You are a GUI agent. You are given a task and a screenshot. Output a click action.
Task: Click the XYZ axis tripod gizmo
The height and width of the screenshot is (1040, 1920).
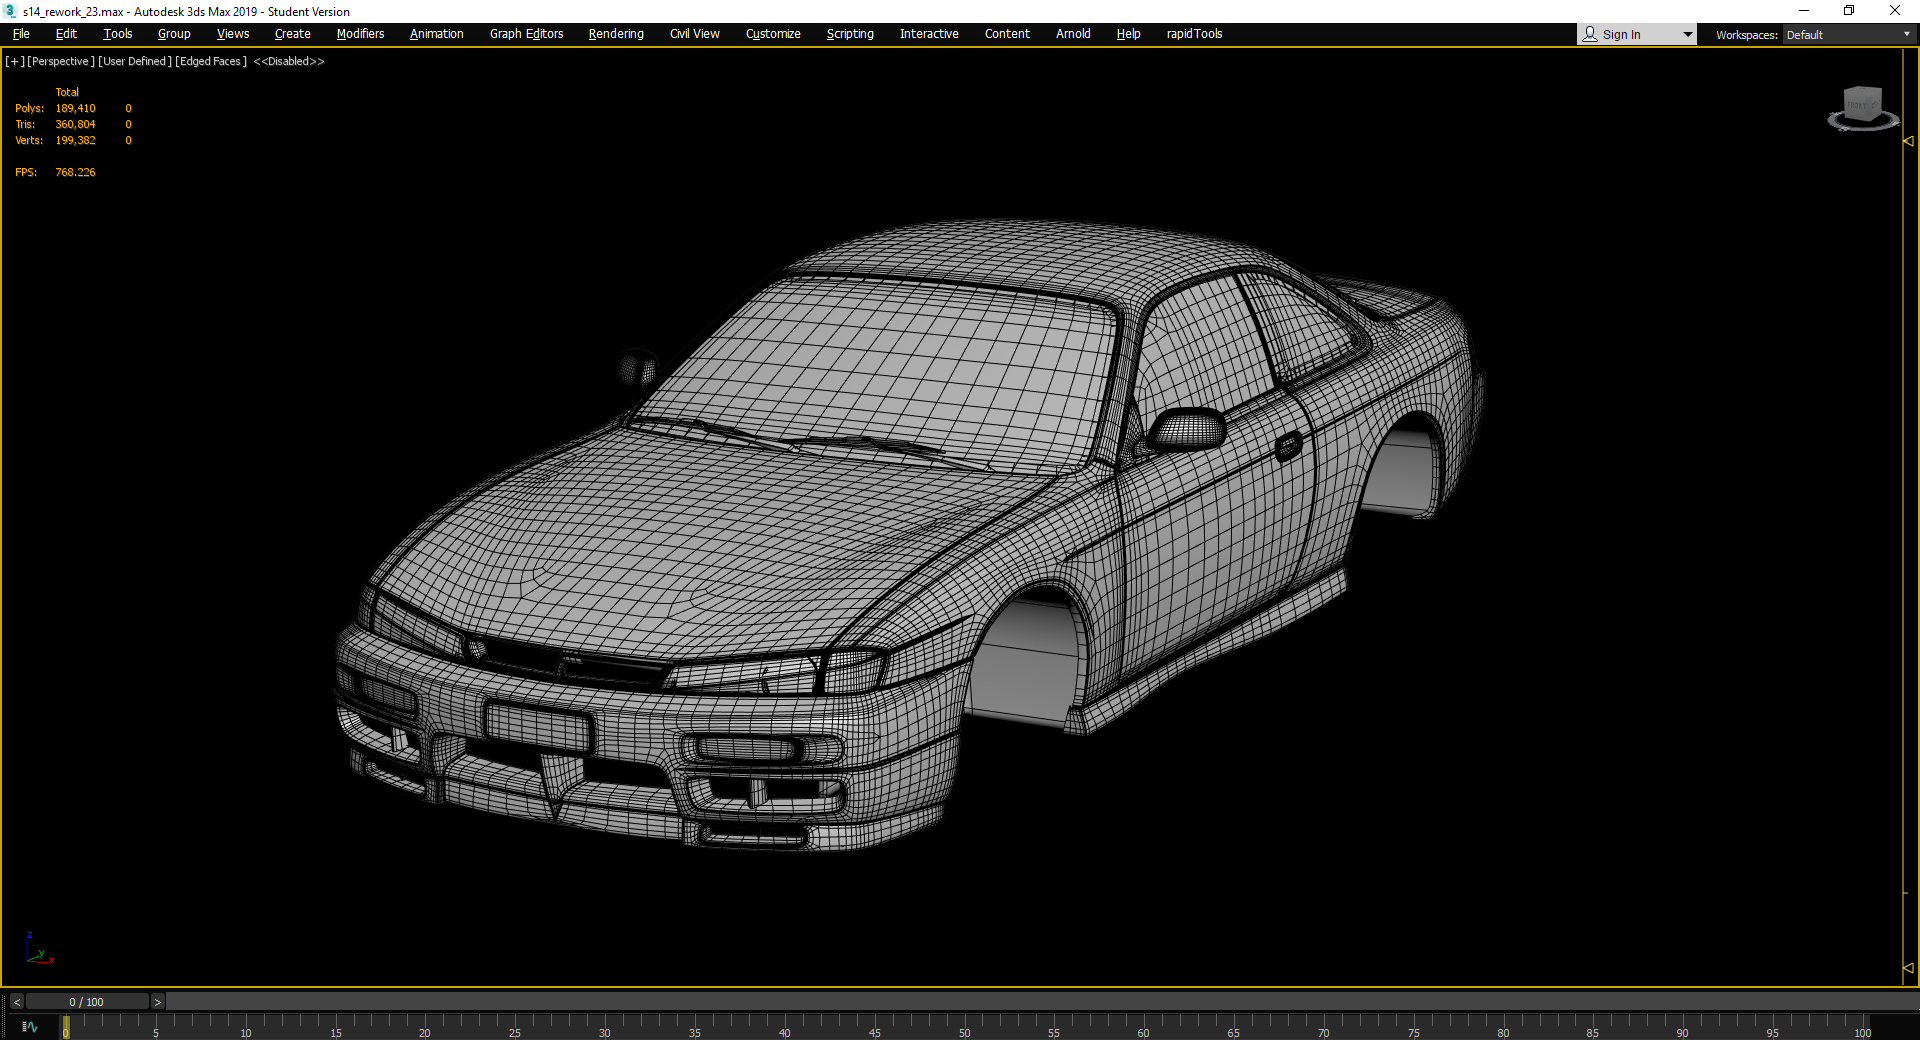point(38,949)
